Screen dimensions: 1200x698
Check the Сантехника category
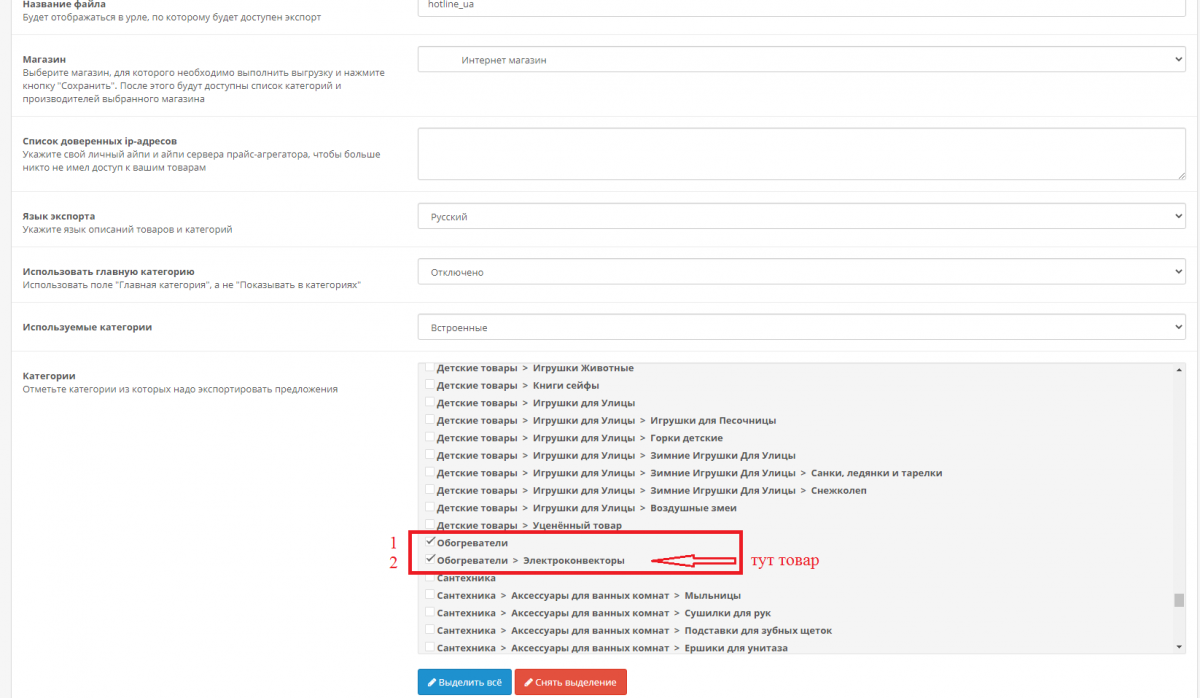431,578
